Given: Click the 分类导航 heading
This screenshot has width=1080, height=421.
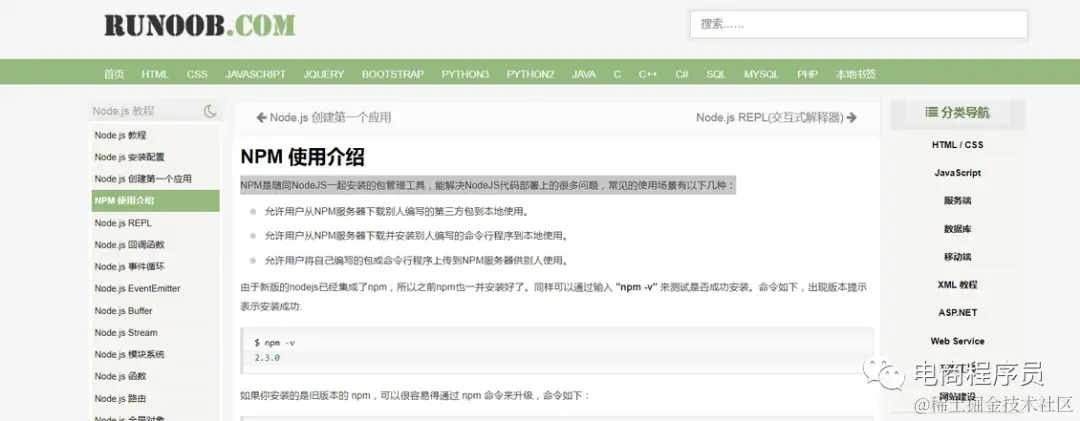Looking at the screenshot, I should pos(965,112).
